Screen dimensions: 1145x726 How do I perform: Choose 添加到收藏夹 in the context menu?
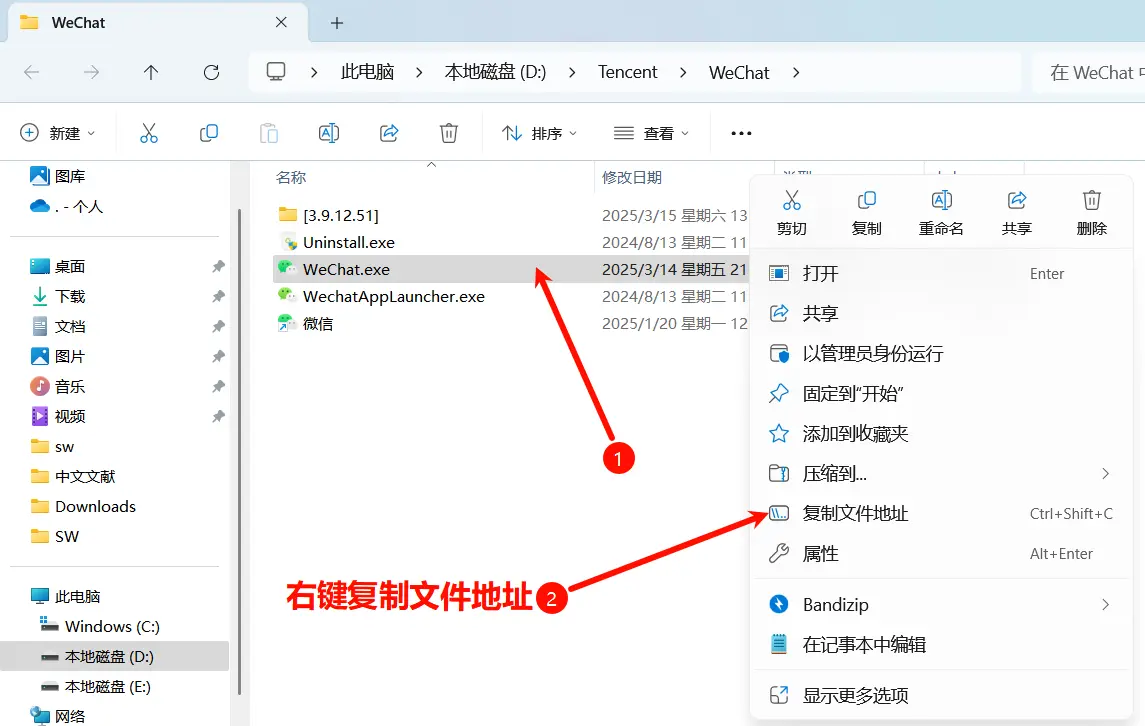point(941,434)
